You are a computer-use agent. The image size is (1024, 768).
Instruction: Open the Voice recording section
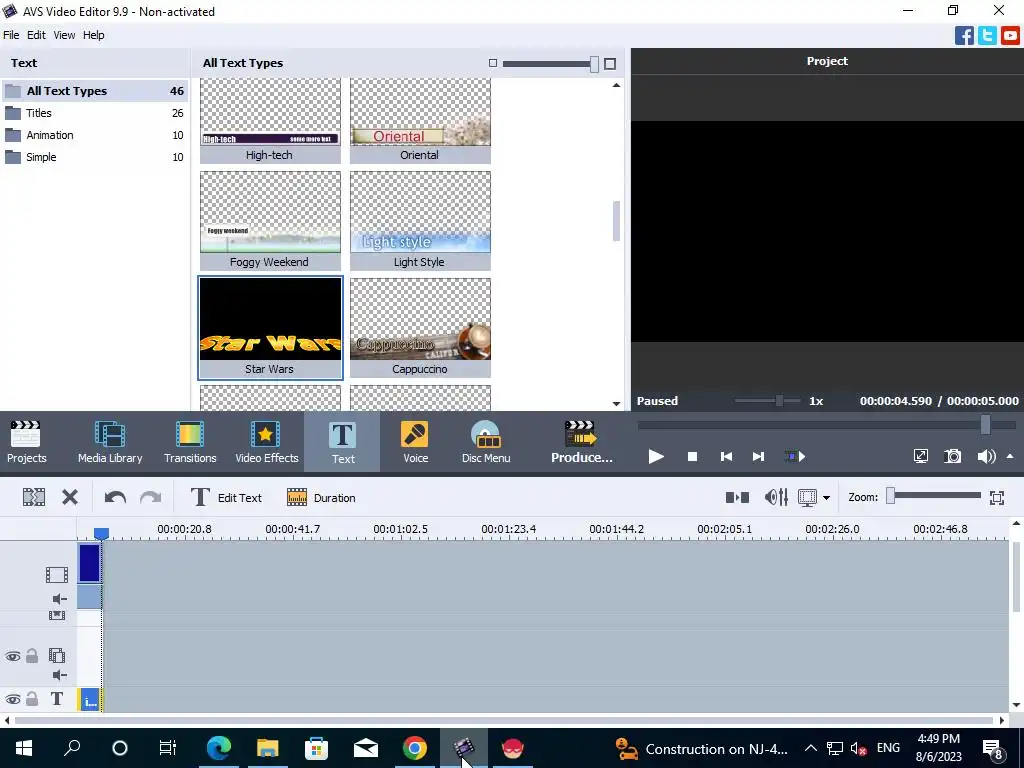click(415, 441)
